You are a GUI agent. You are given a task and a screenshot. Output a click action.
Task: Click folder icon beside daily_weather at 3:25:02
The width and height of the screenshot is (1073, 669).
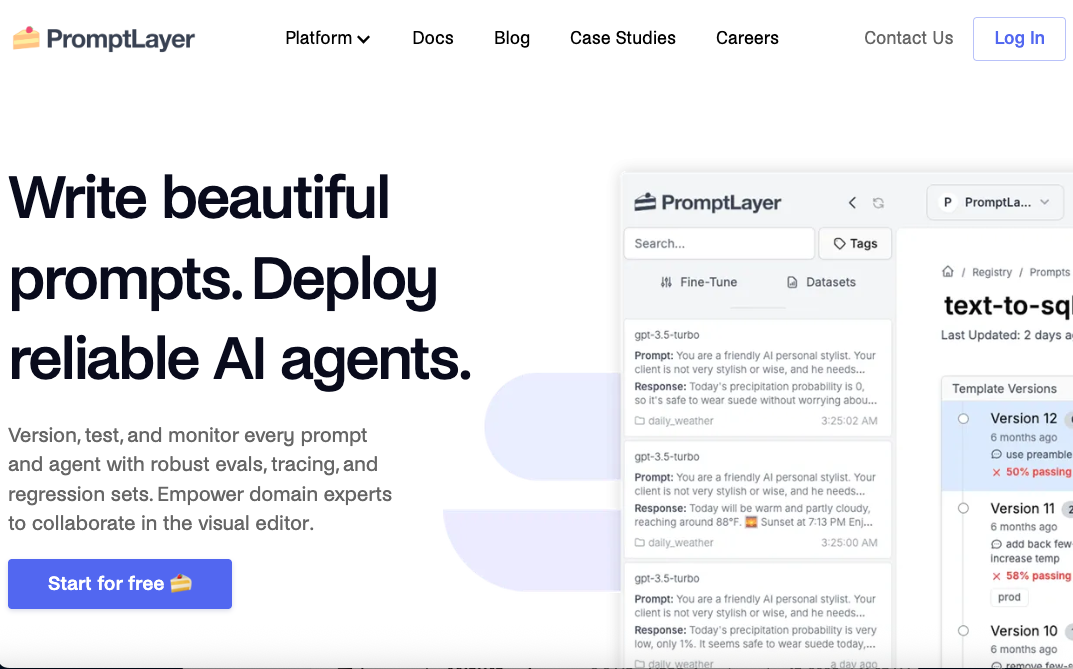tap(640, 421)
